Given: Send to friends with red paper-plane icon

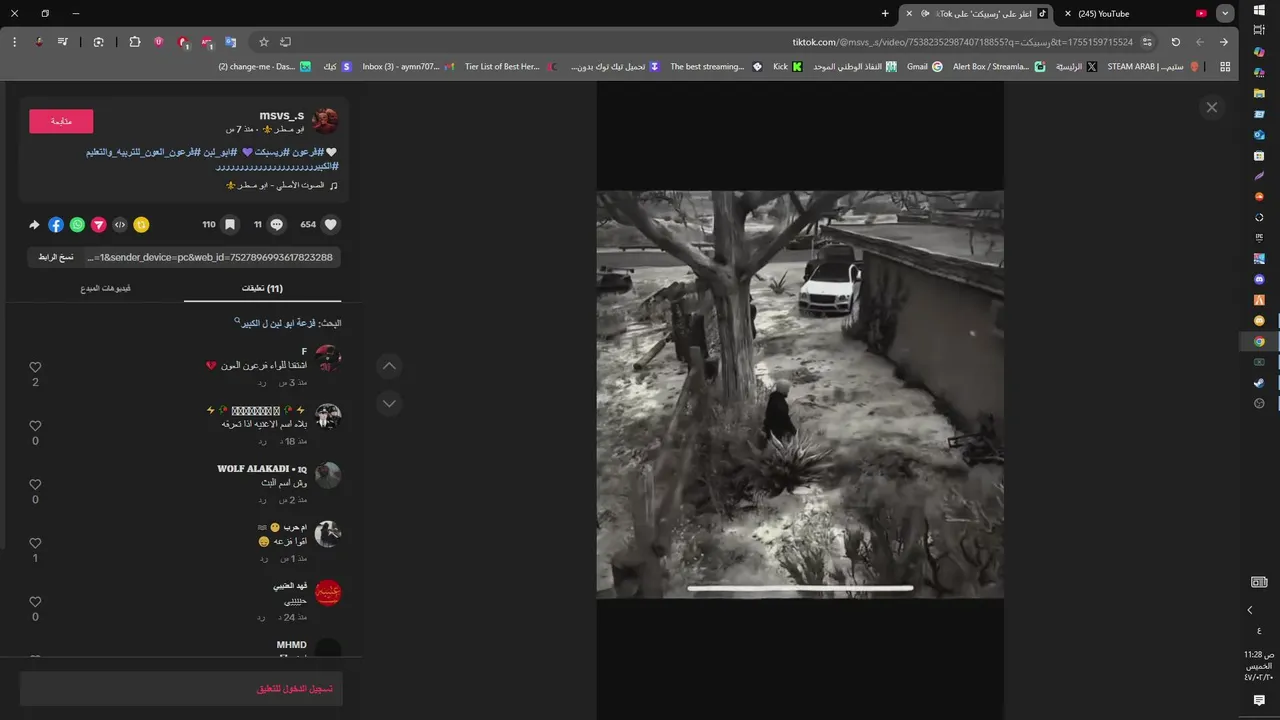Looking at the screenshot, I should [x=99, y=225].
